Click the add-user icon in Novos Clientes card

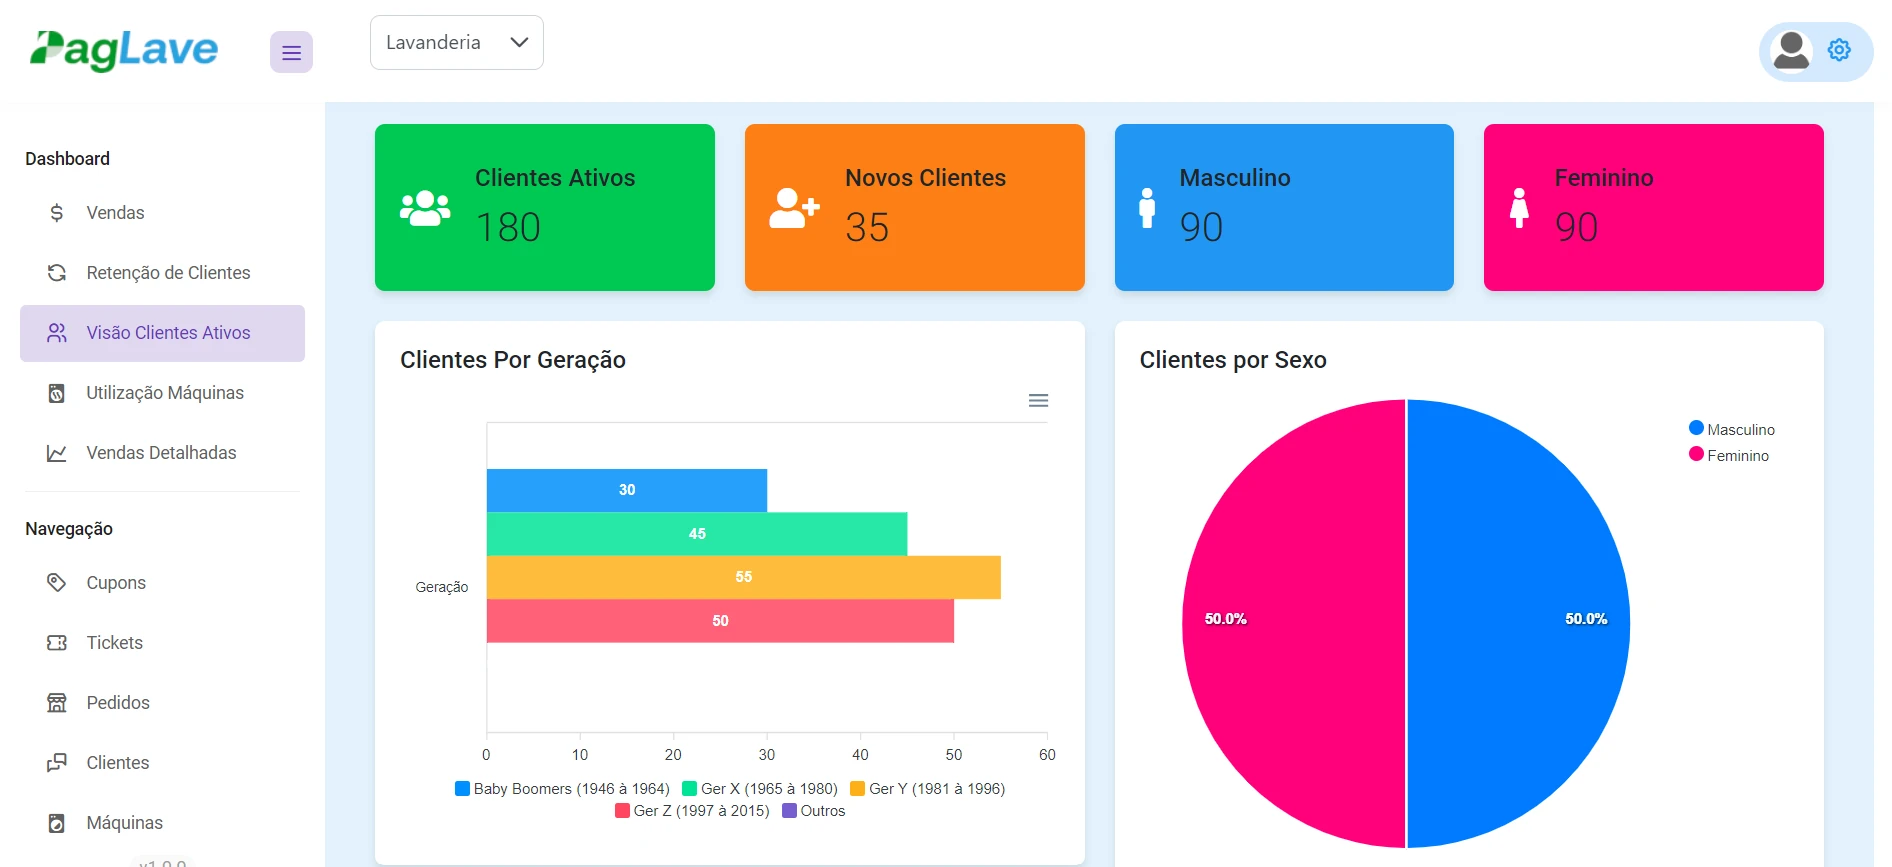click(x=794, y=208)
